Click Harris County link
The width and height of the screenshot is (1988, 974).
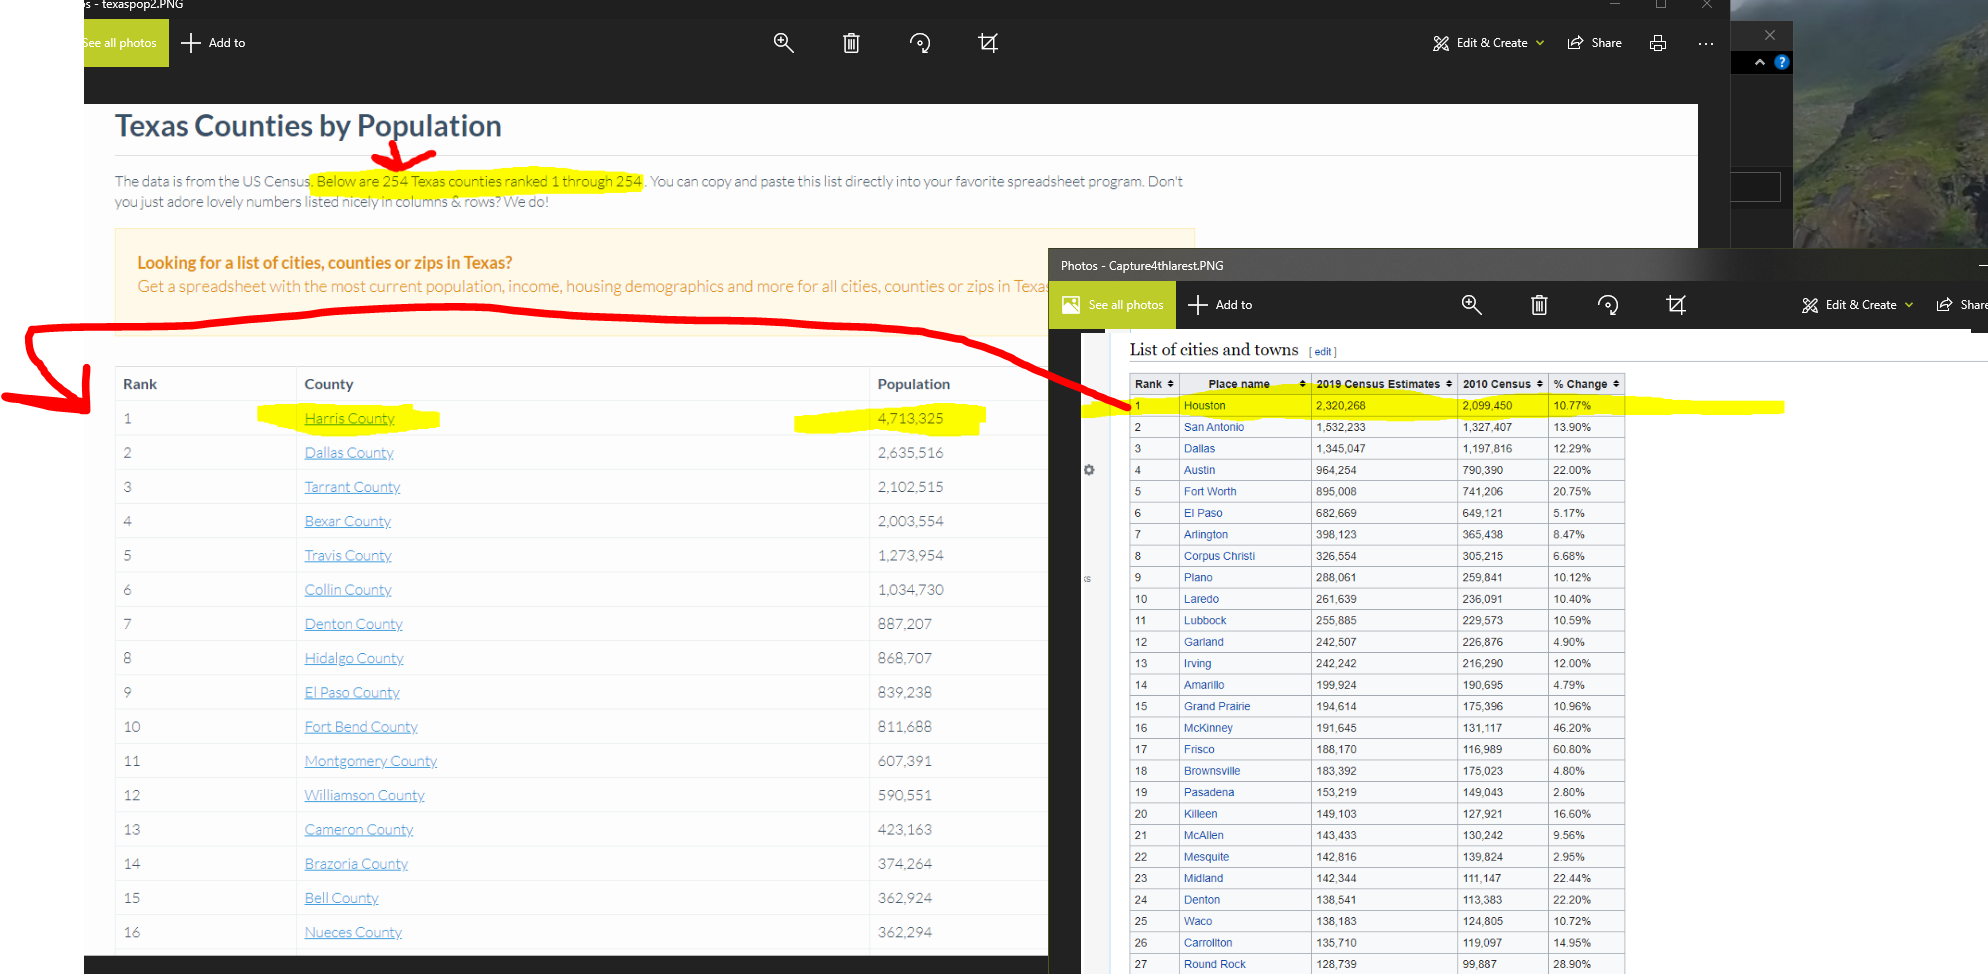pyautogui.click(x=349, y=419)
